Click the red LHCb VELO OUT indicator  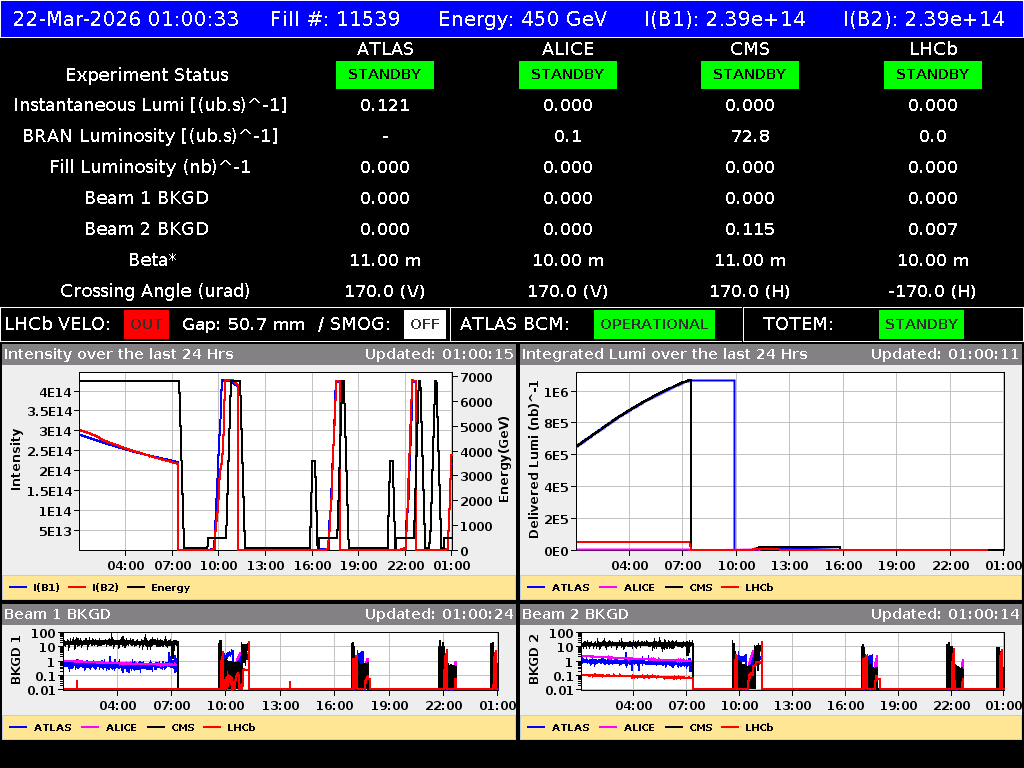[144, 324]
